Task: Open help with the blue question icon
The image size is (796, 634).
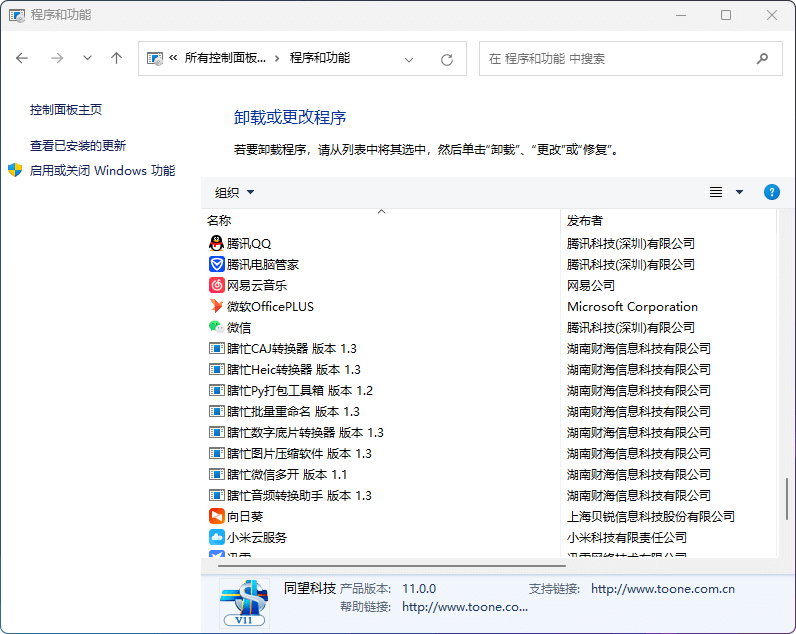Action: [x=772, y=192]
